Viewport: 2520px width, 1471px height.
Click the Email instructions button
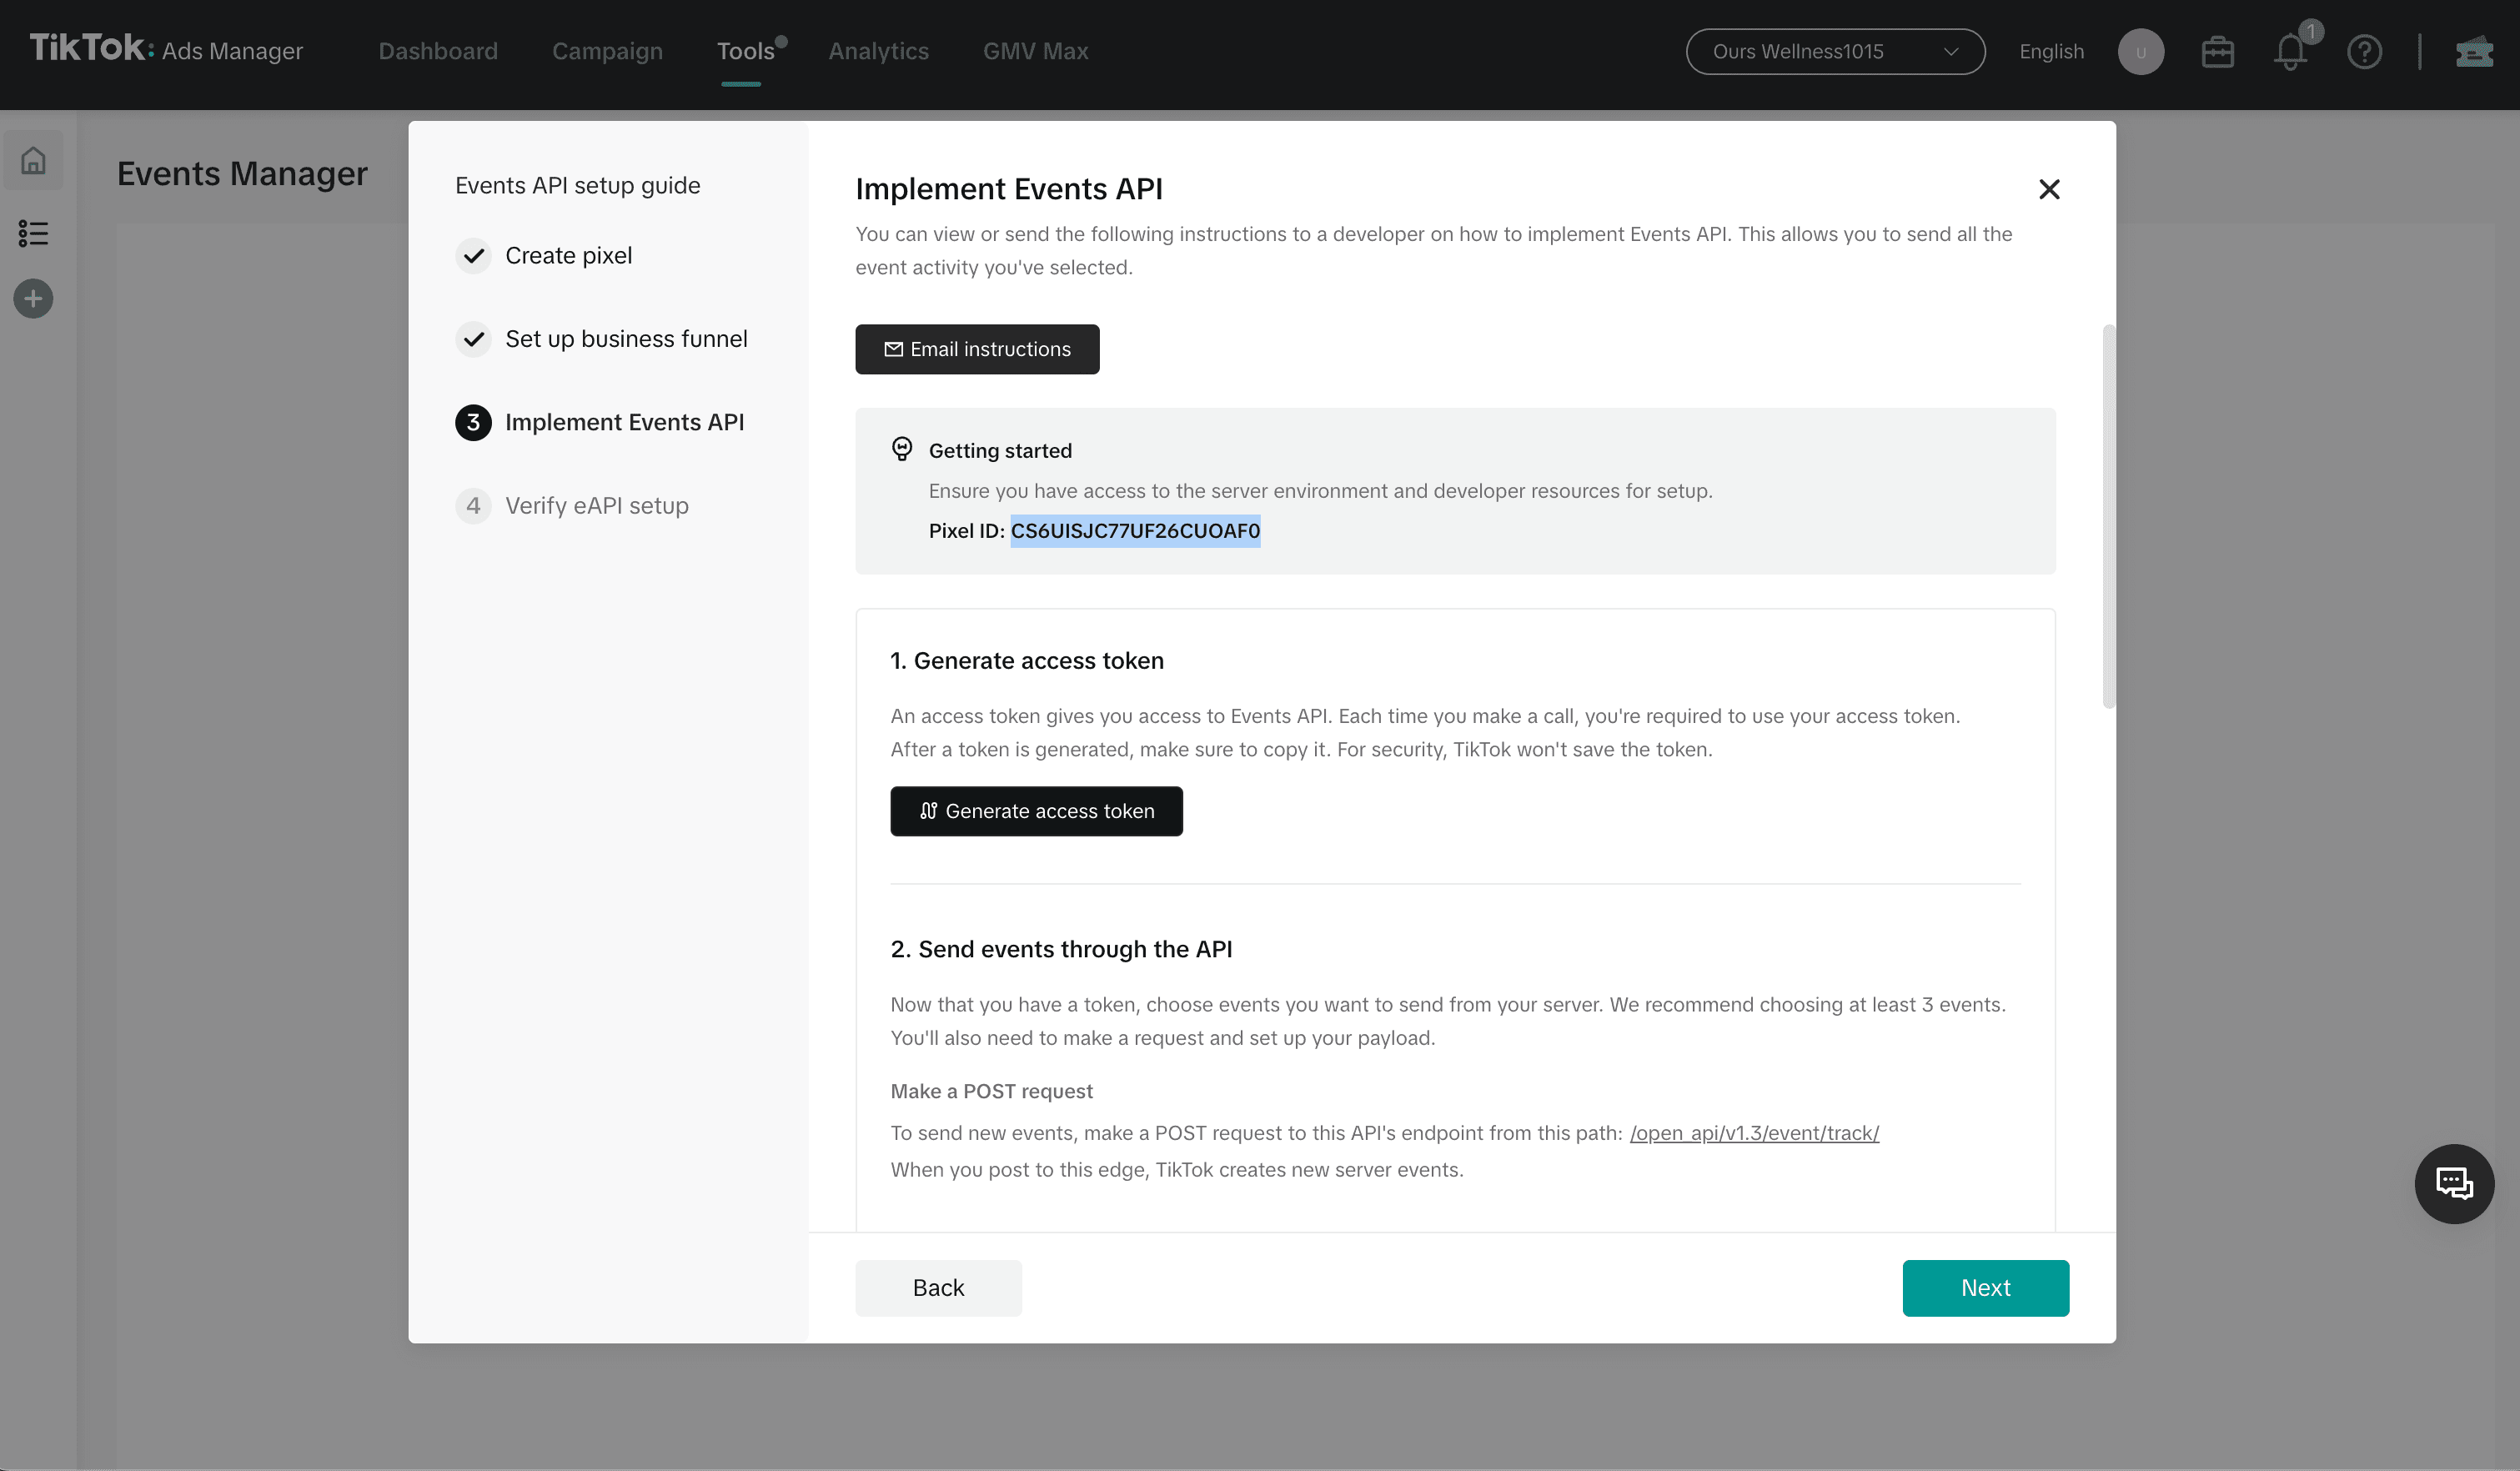(977, 349)
